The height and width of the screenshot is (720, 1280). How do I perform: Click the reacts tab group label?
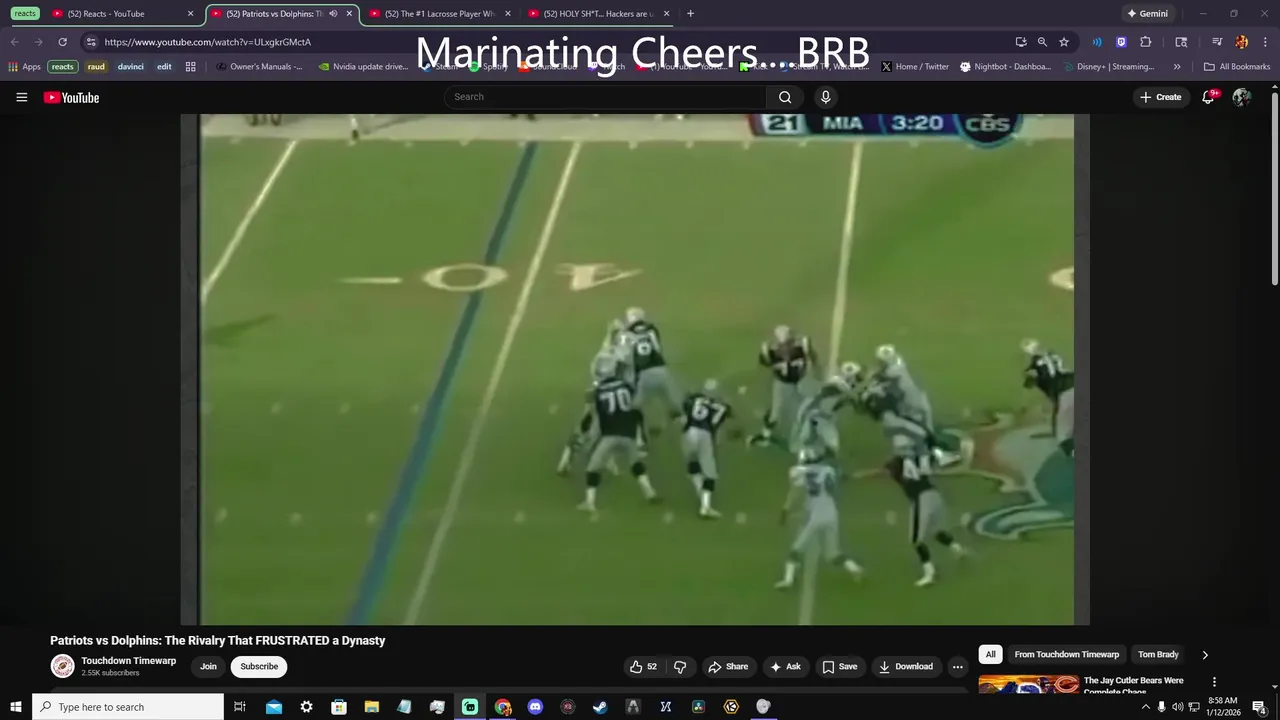point(25,14)
